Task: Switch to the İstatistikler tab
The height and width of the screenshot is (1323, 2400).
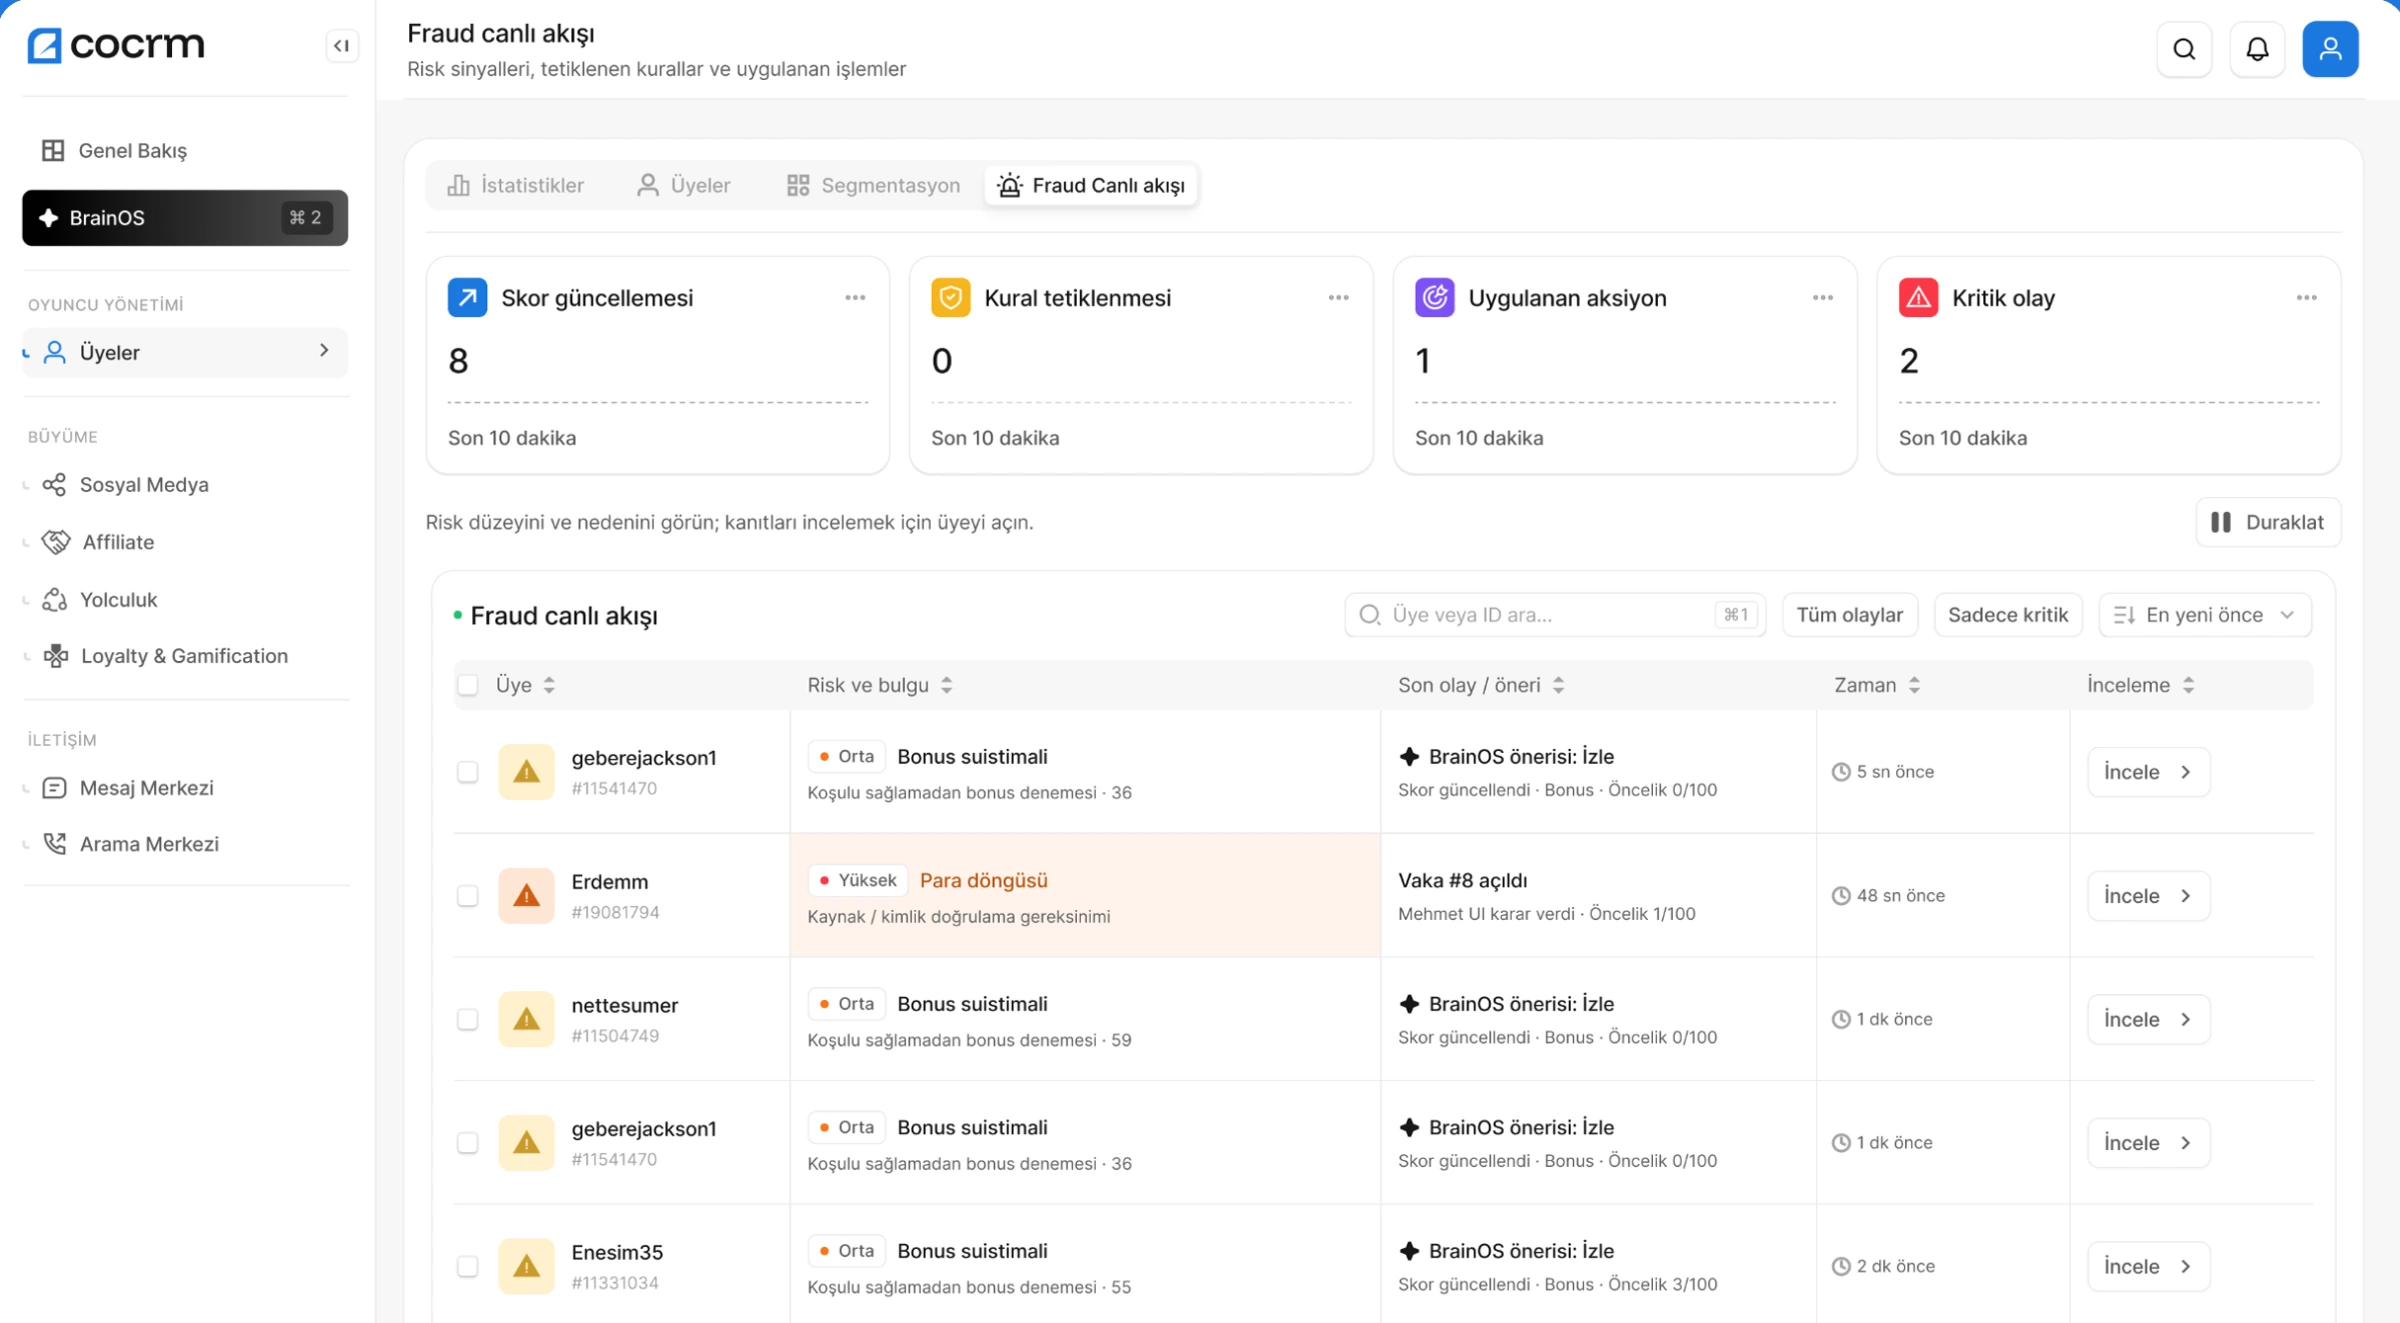Action: tap(516, 185)
